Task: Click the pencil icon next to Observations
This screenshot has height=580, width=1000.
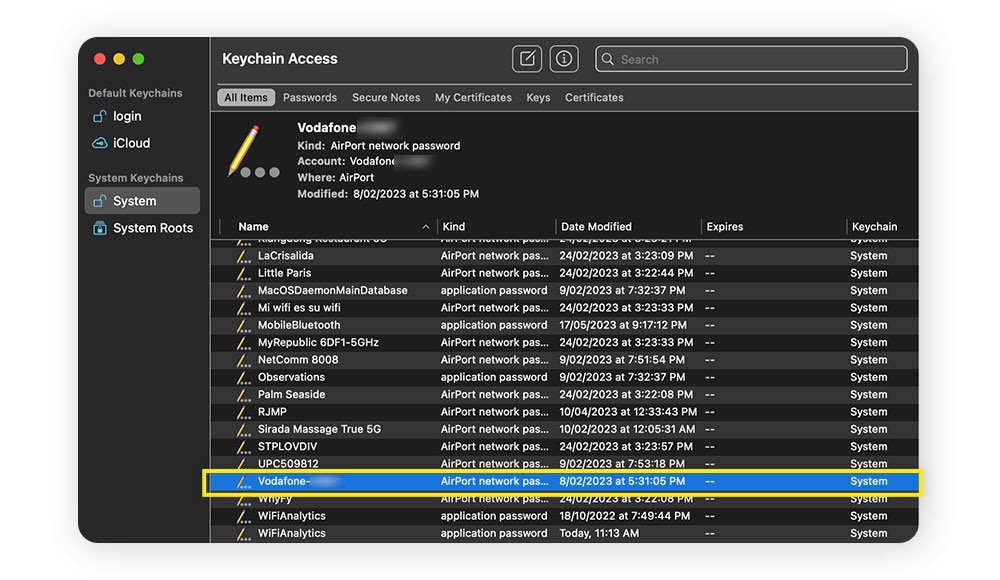Action: tap(243, 377)
